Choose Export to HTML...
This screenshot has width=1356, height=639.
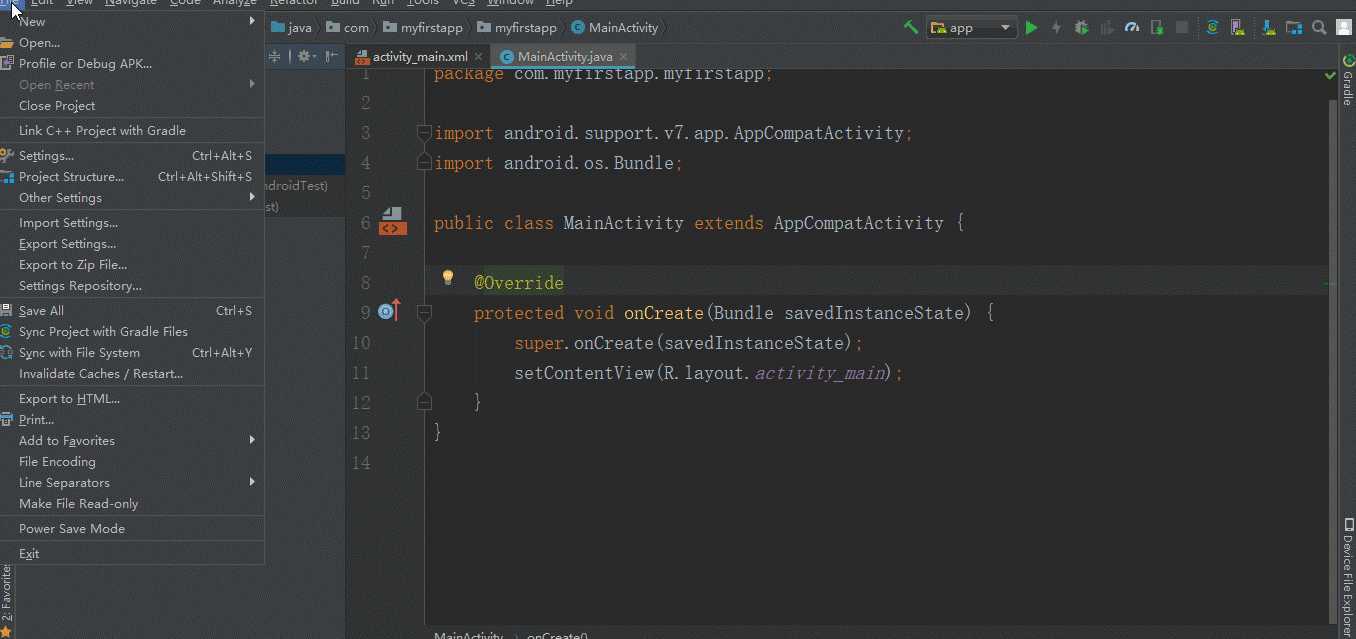coord(132,398)
